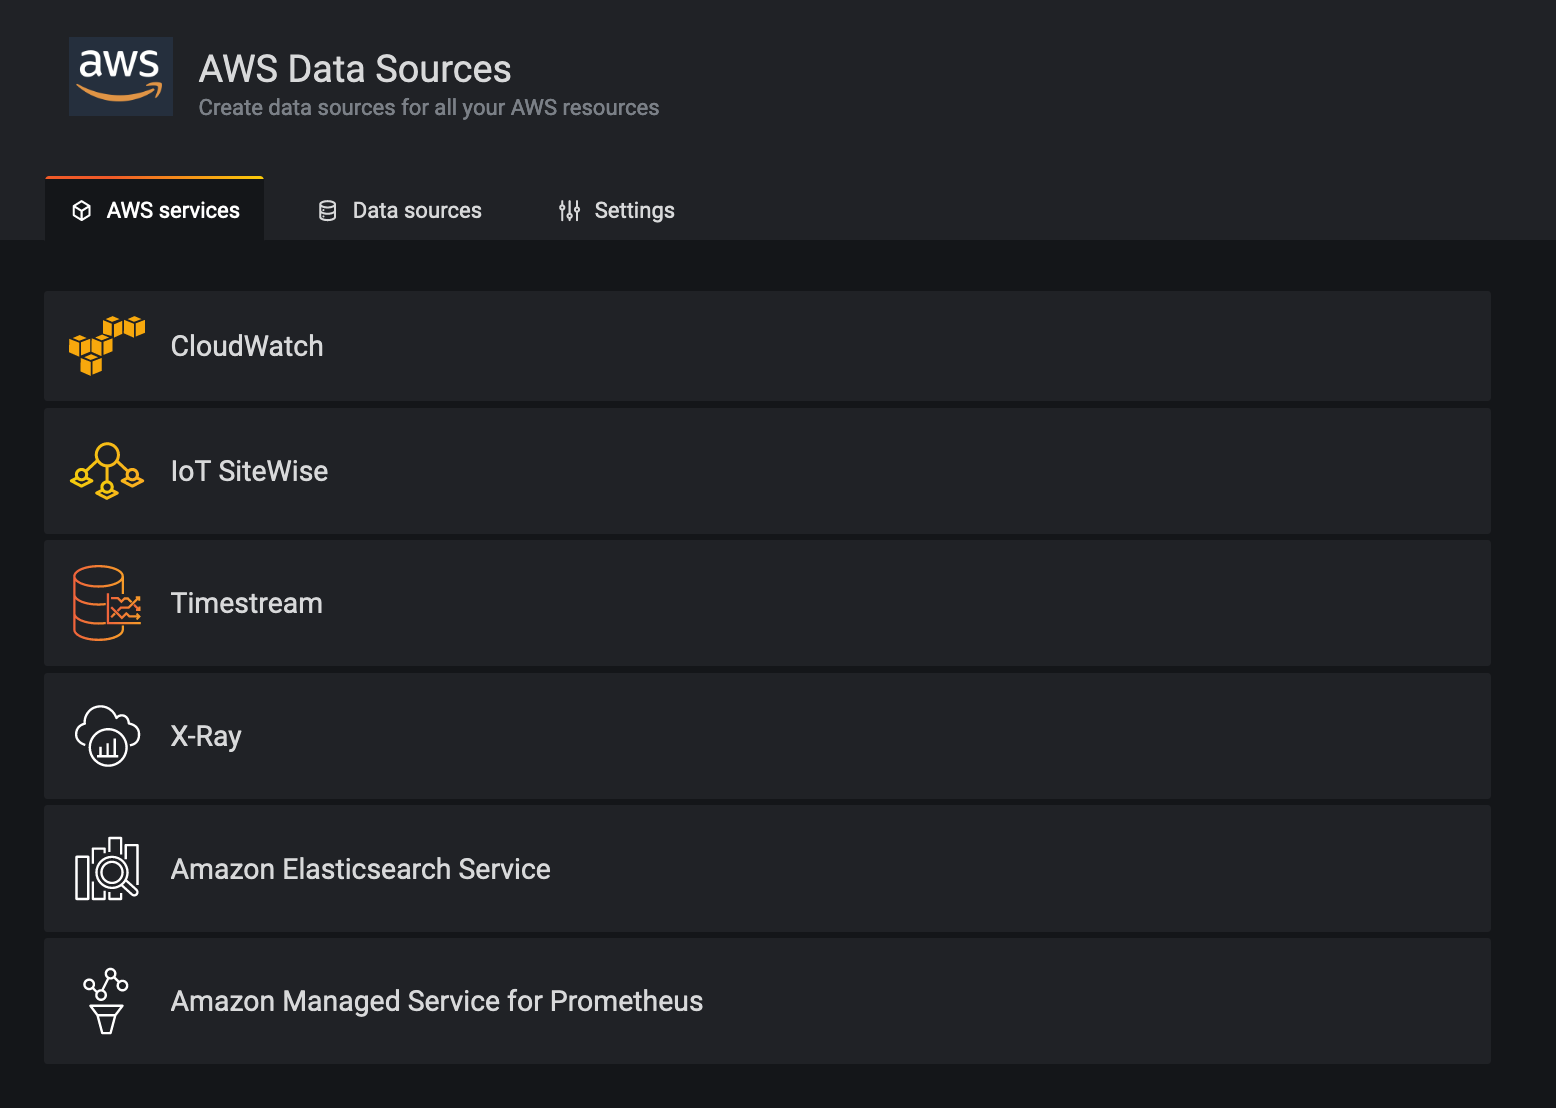Image resolution: width=1556 pixels, height=1108 pixels.
Task: Click the AWS Data Sources page title
Action: (x=355, y=69)
